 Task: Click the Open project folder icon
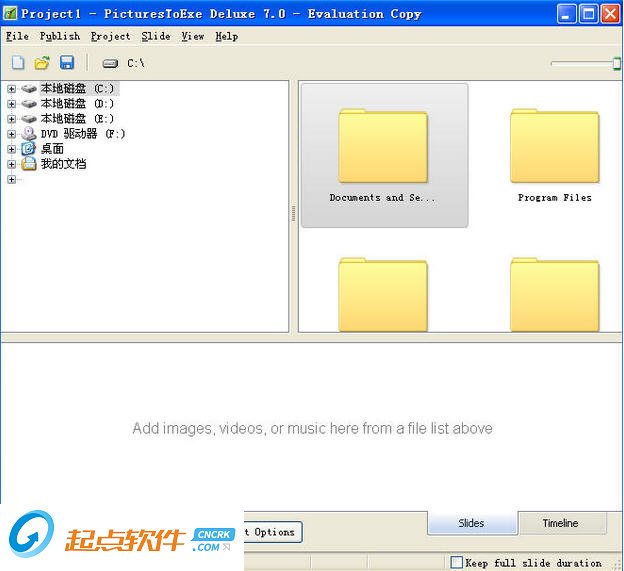tap(42, 63)
